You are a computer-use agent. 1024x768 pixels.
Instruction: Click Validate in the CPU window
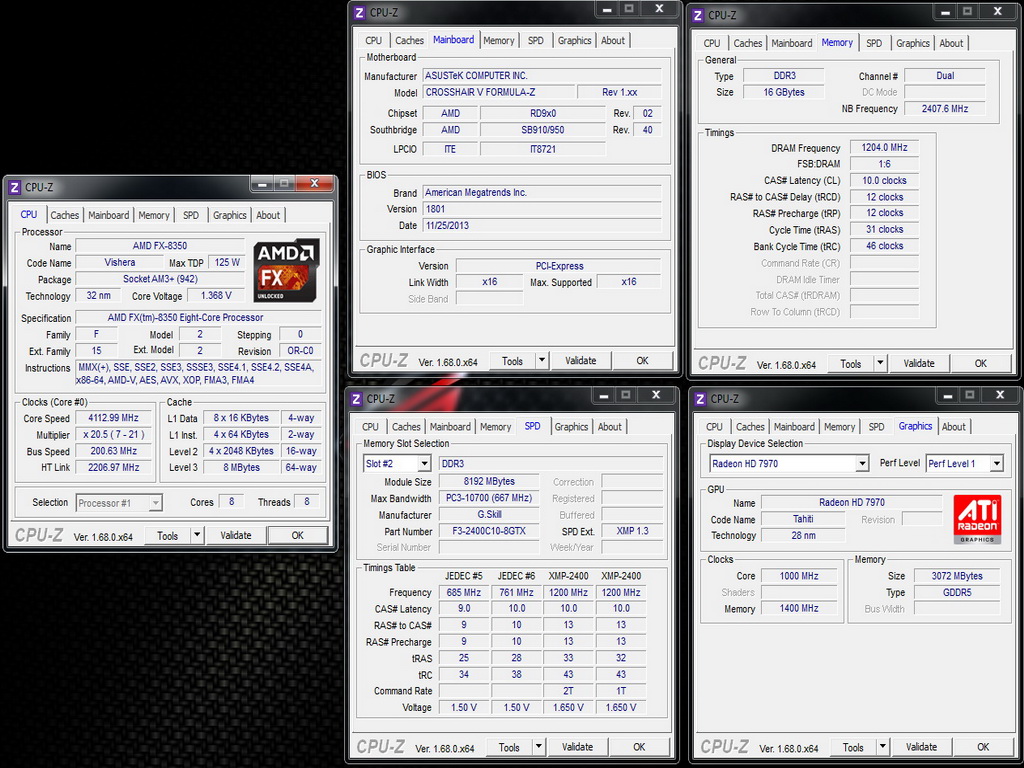(x=236, y=536)
